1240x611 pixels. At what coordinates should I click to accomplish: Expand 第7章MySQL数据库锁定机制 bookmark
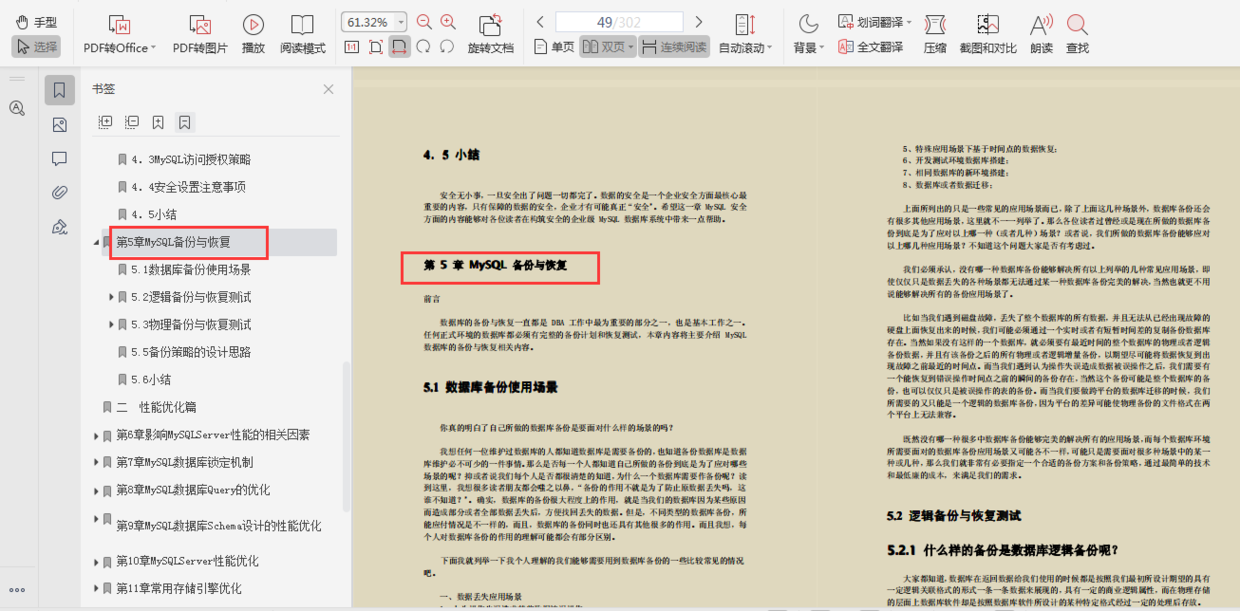(97, 463)
